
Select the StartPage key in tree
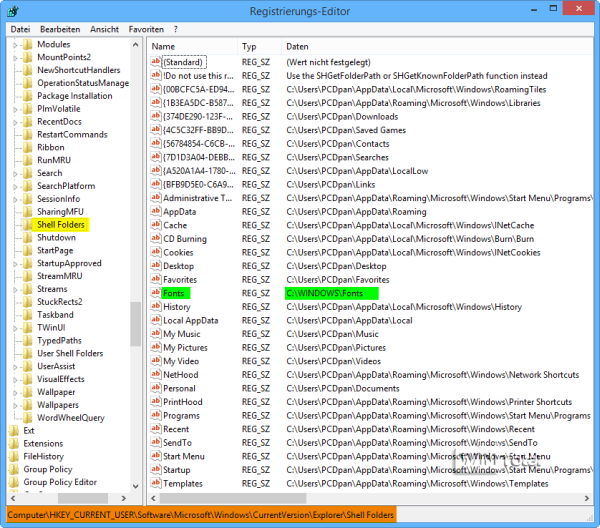(x=55, y=251)
